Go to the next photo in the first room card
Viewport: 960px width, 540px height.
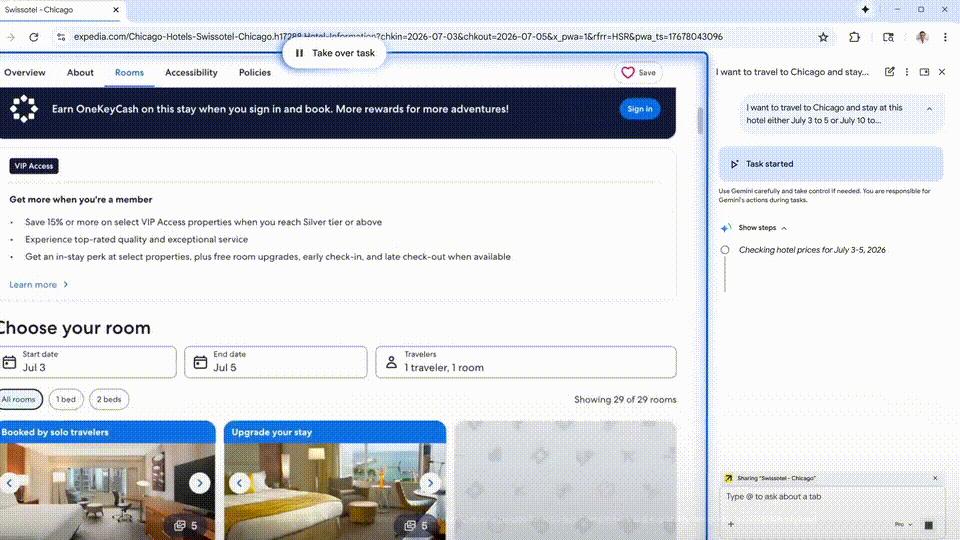coord(200,483)
